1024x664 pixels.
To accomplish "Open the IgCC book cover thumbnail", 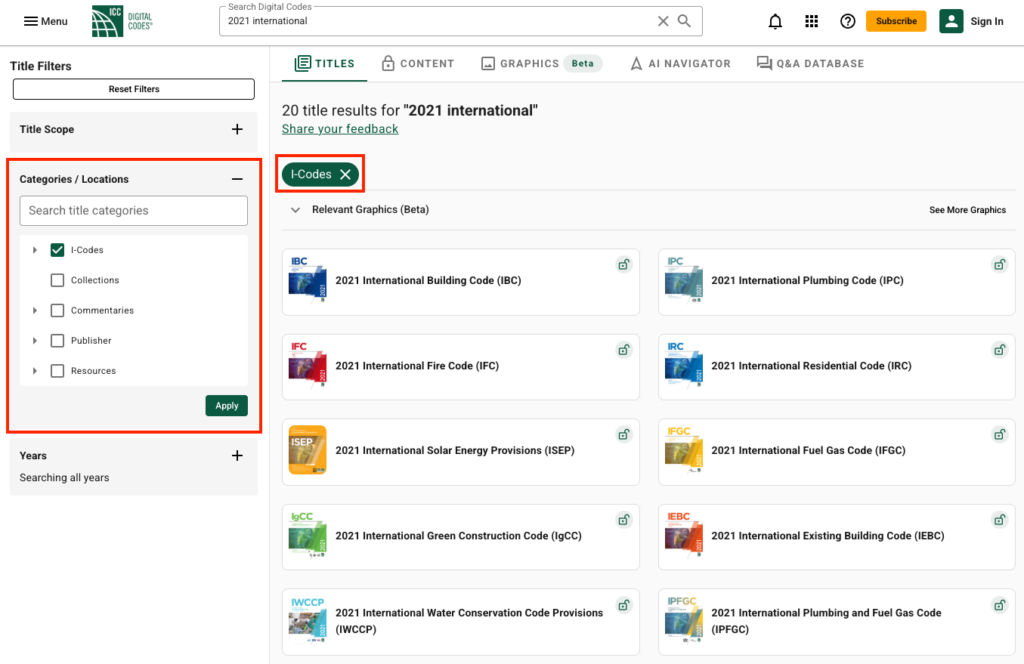I will tap(308, 535).
